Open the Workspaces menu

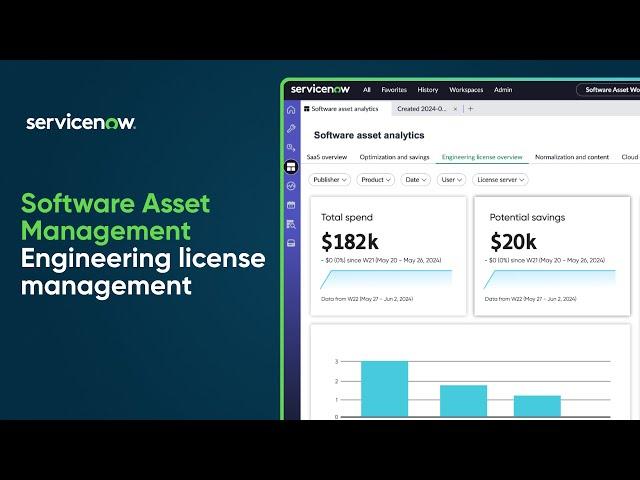[x=466, y=90]
